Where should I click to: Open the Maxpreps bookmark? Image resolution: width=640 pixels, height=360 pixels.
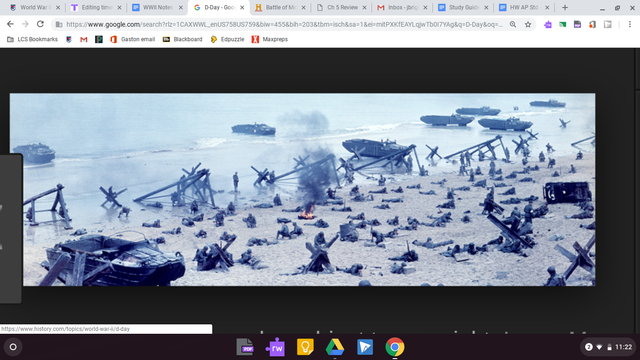click(x=270, y=39)
